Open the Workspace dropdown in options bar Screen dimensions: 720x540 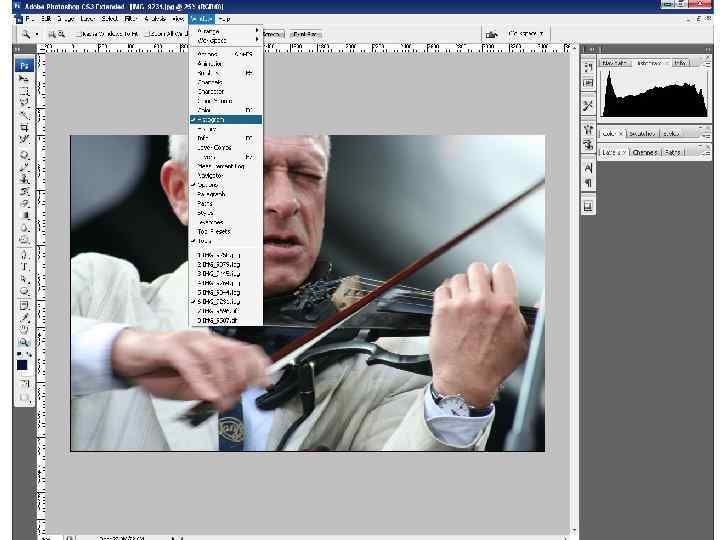tap(526, 34)
